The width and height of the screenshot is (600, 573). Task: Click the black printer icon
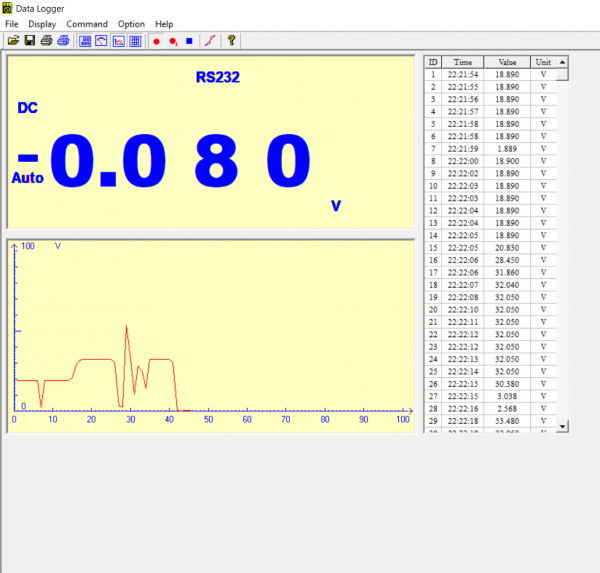(x=47, y=41)
